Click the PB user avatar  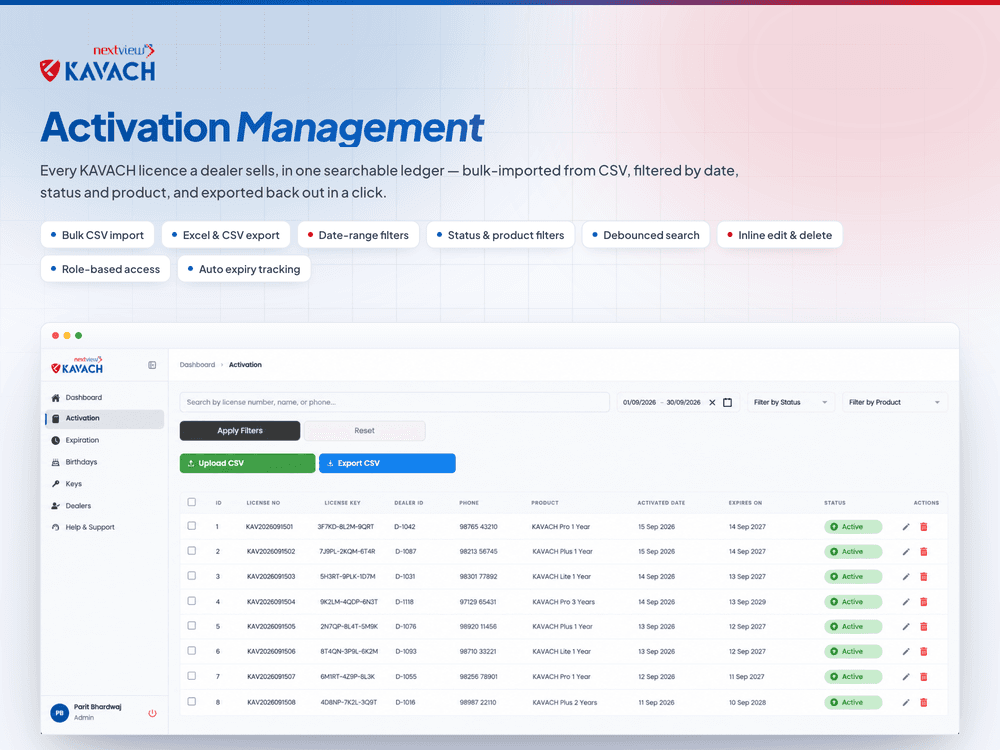[x=59, y=713]
